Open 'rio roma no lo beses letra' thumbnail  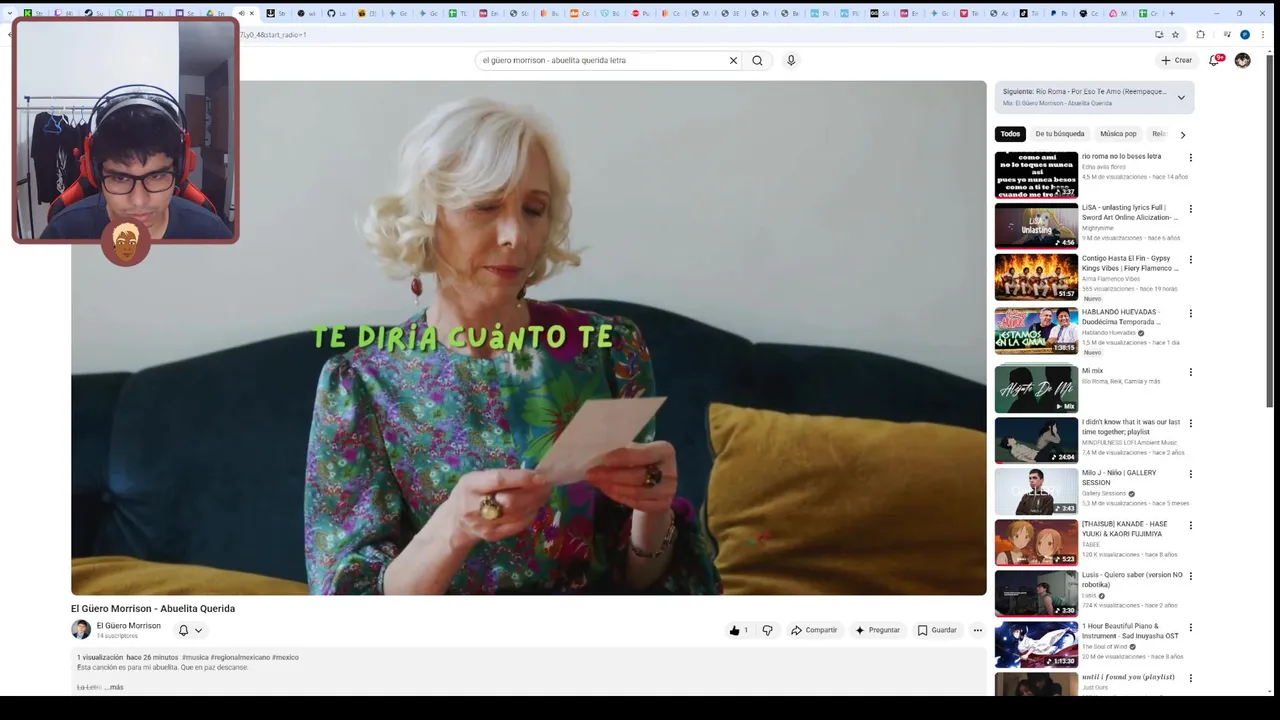tap(1036, 175)
